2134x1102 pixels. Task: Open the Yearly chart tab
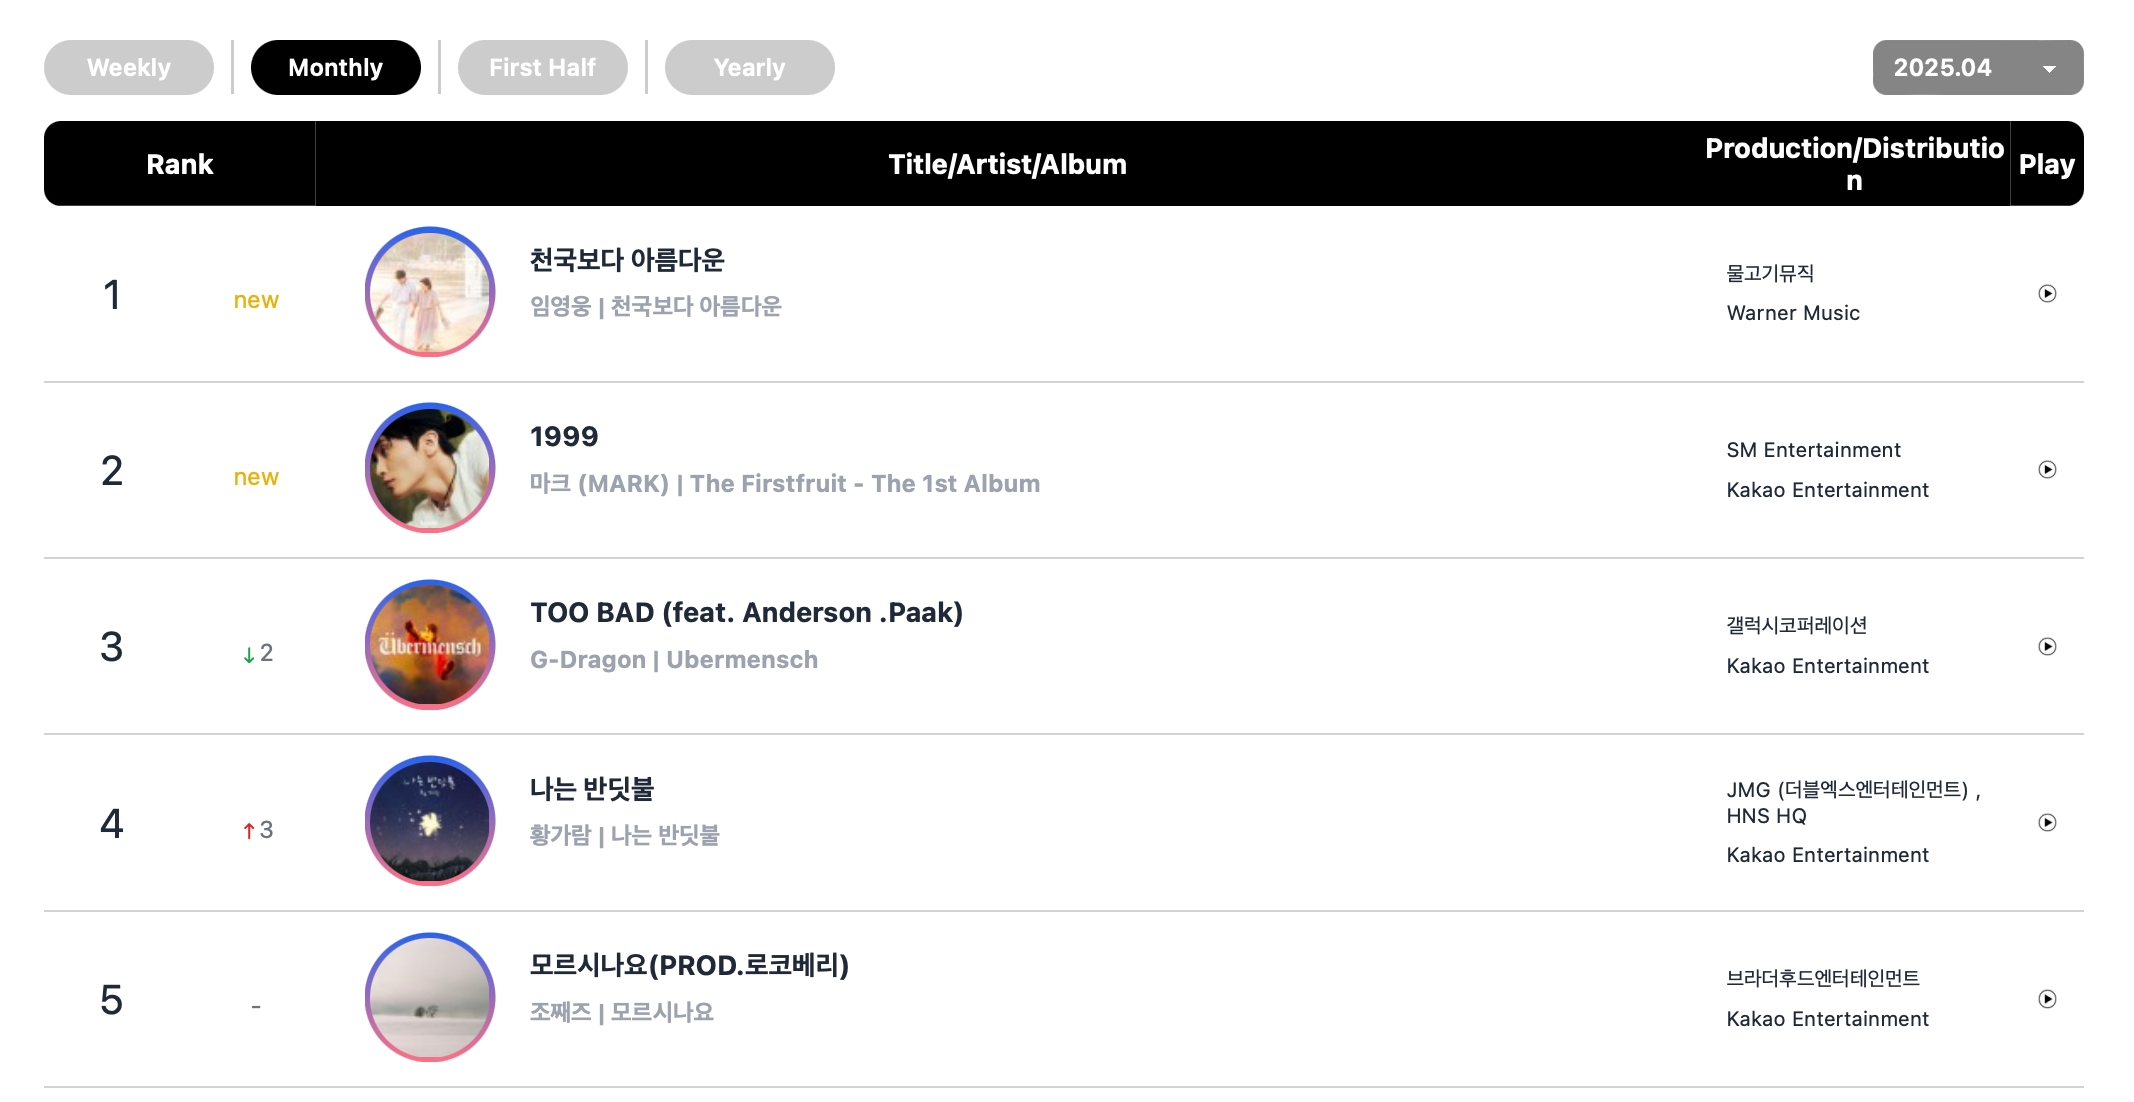(x=750, y=68)
